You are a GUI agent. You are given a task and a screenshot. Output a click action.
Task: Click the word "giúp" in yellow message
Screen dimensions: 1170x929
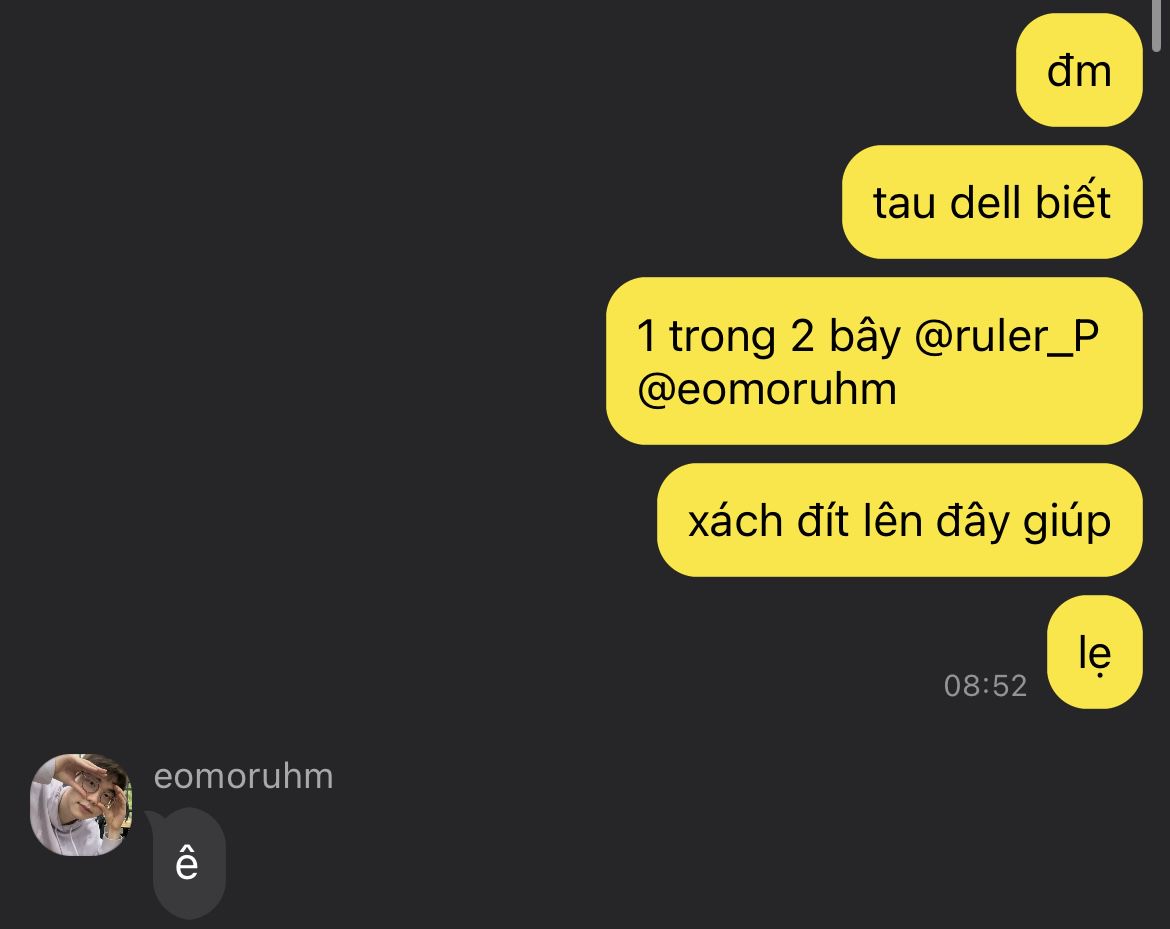(x=1067, y=521)
